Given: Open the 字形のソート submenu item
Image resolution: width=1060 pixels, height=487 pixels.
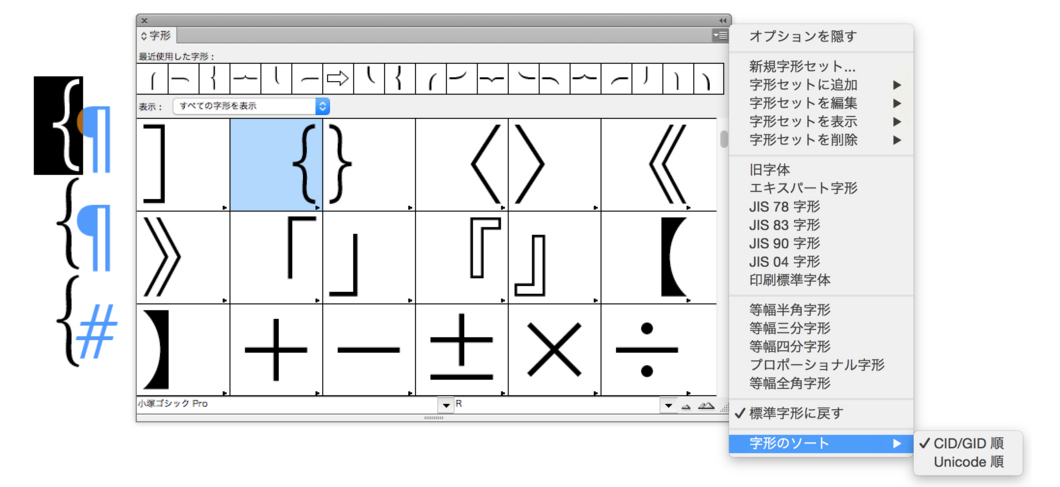Looking at the screenshot, I should 821,444.
